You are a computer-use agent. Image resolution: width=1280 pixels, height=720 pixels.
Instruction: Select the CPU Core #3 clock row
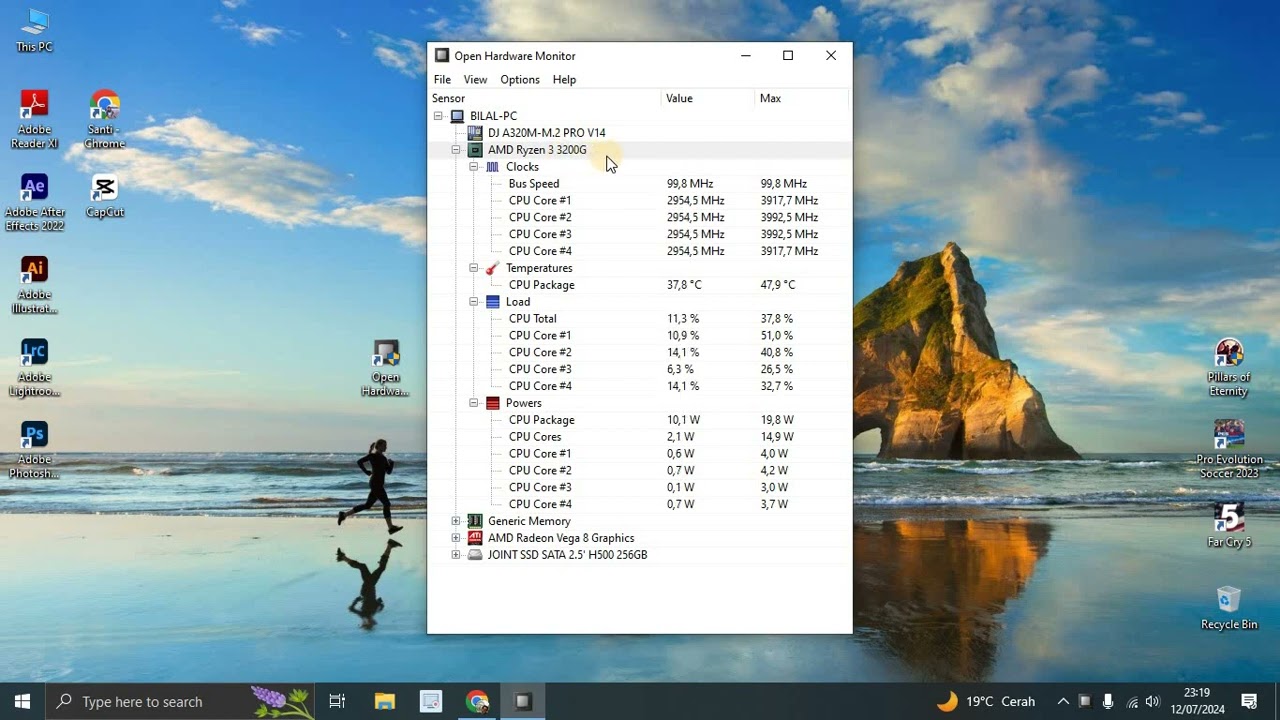[640, 234]
